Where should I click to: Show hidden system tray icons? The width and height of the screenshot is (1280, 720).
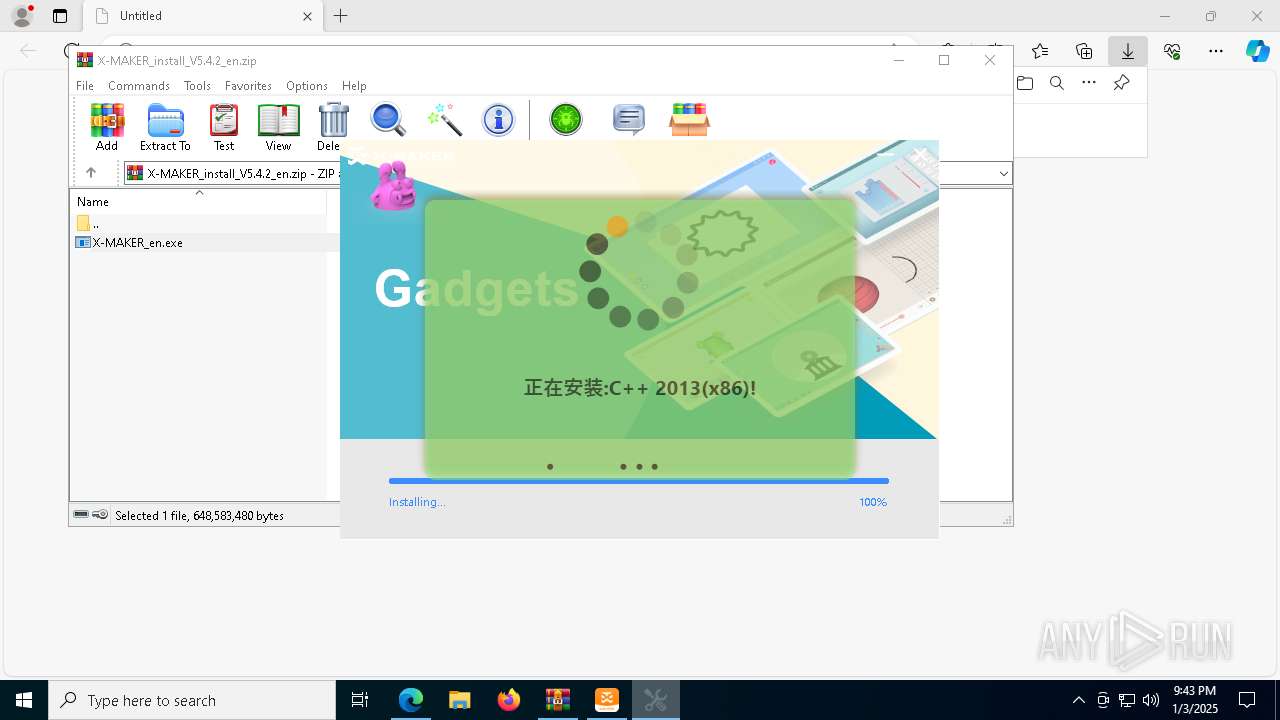(1079, 700)
